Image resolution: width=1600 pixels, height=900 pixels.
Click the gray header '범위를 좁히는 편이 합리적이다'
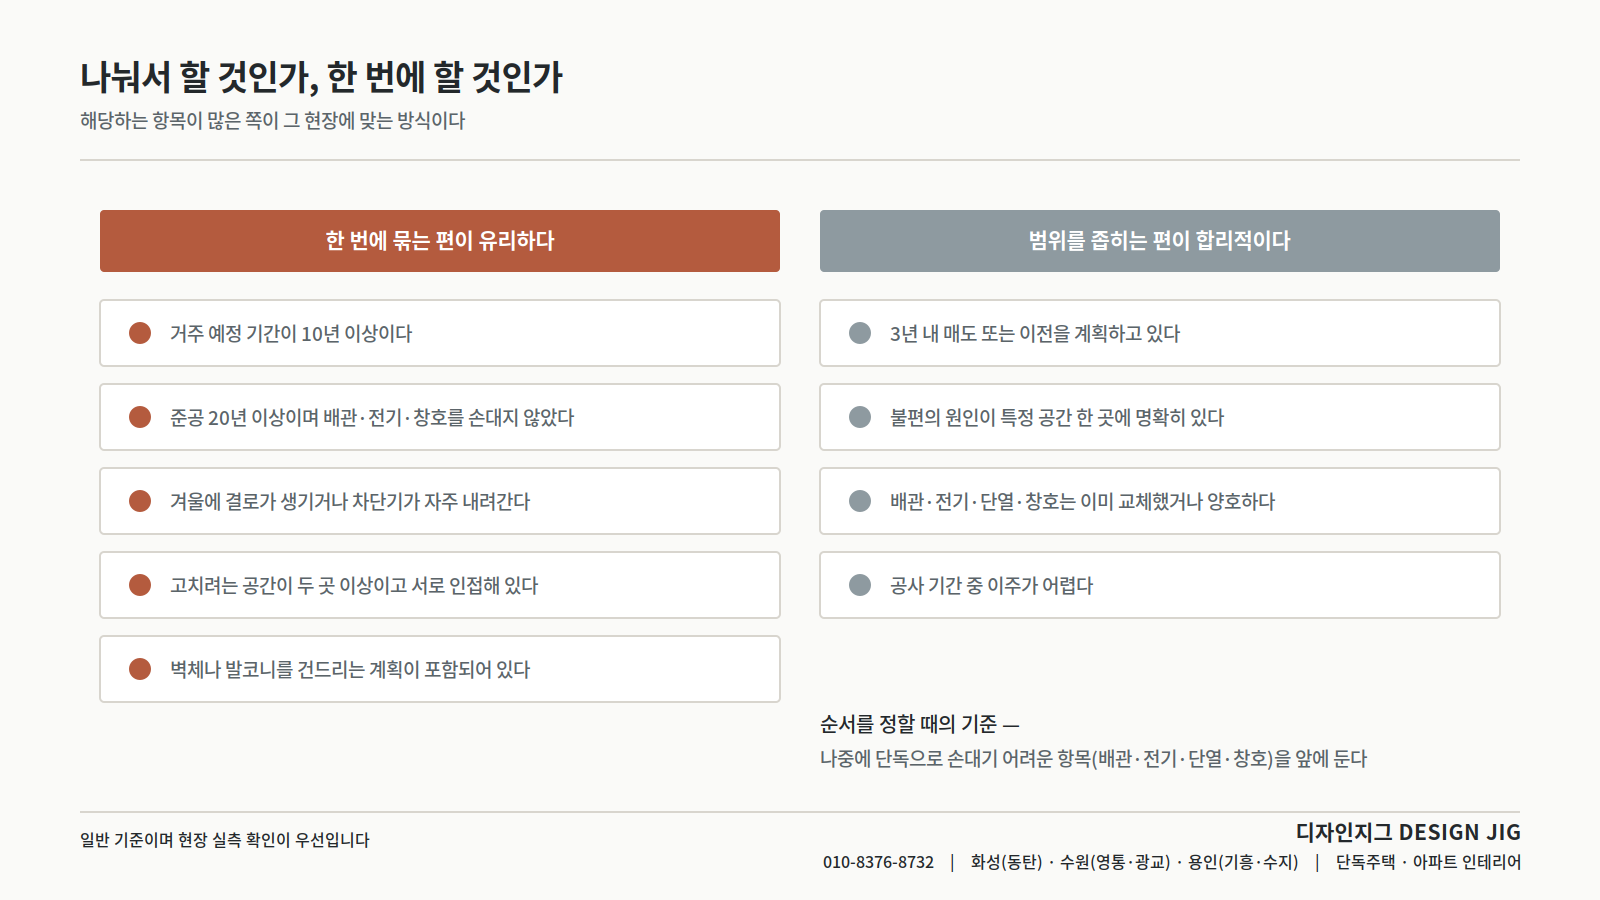(x=1160, y=241)
